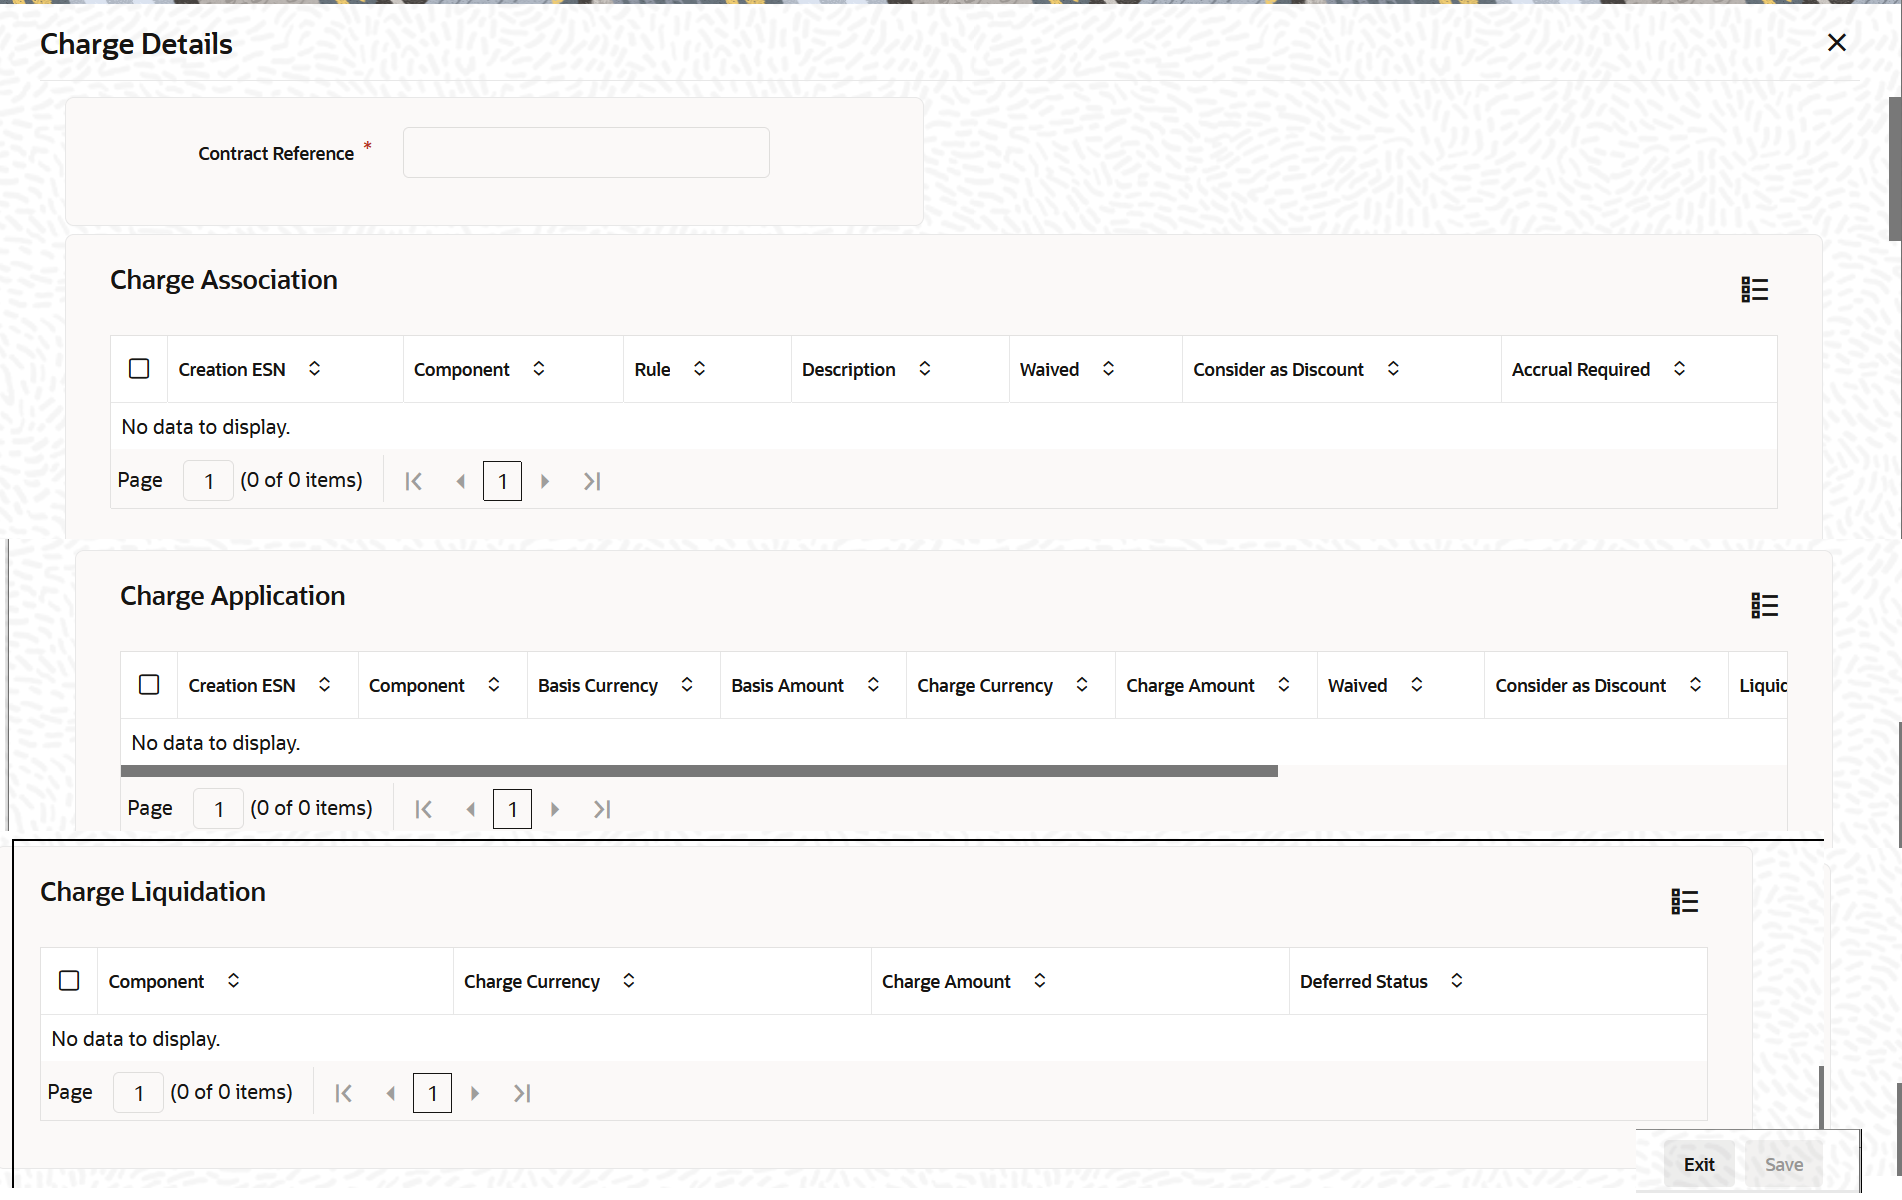Go to first page in Charge Association

tap(413, 481)
